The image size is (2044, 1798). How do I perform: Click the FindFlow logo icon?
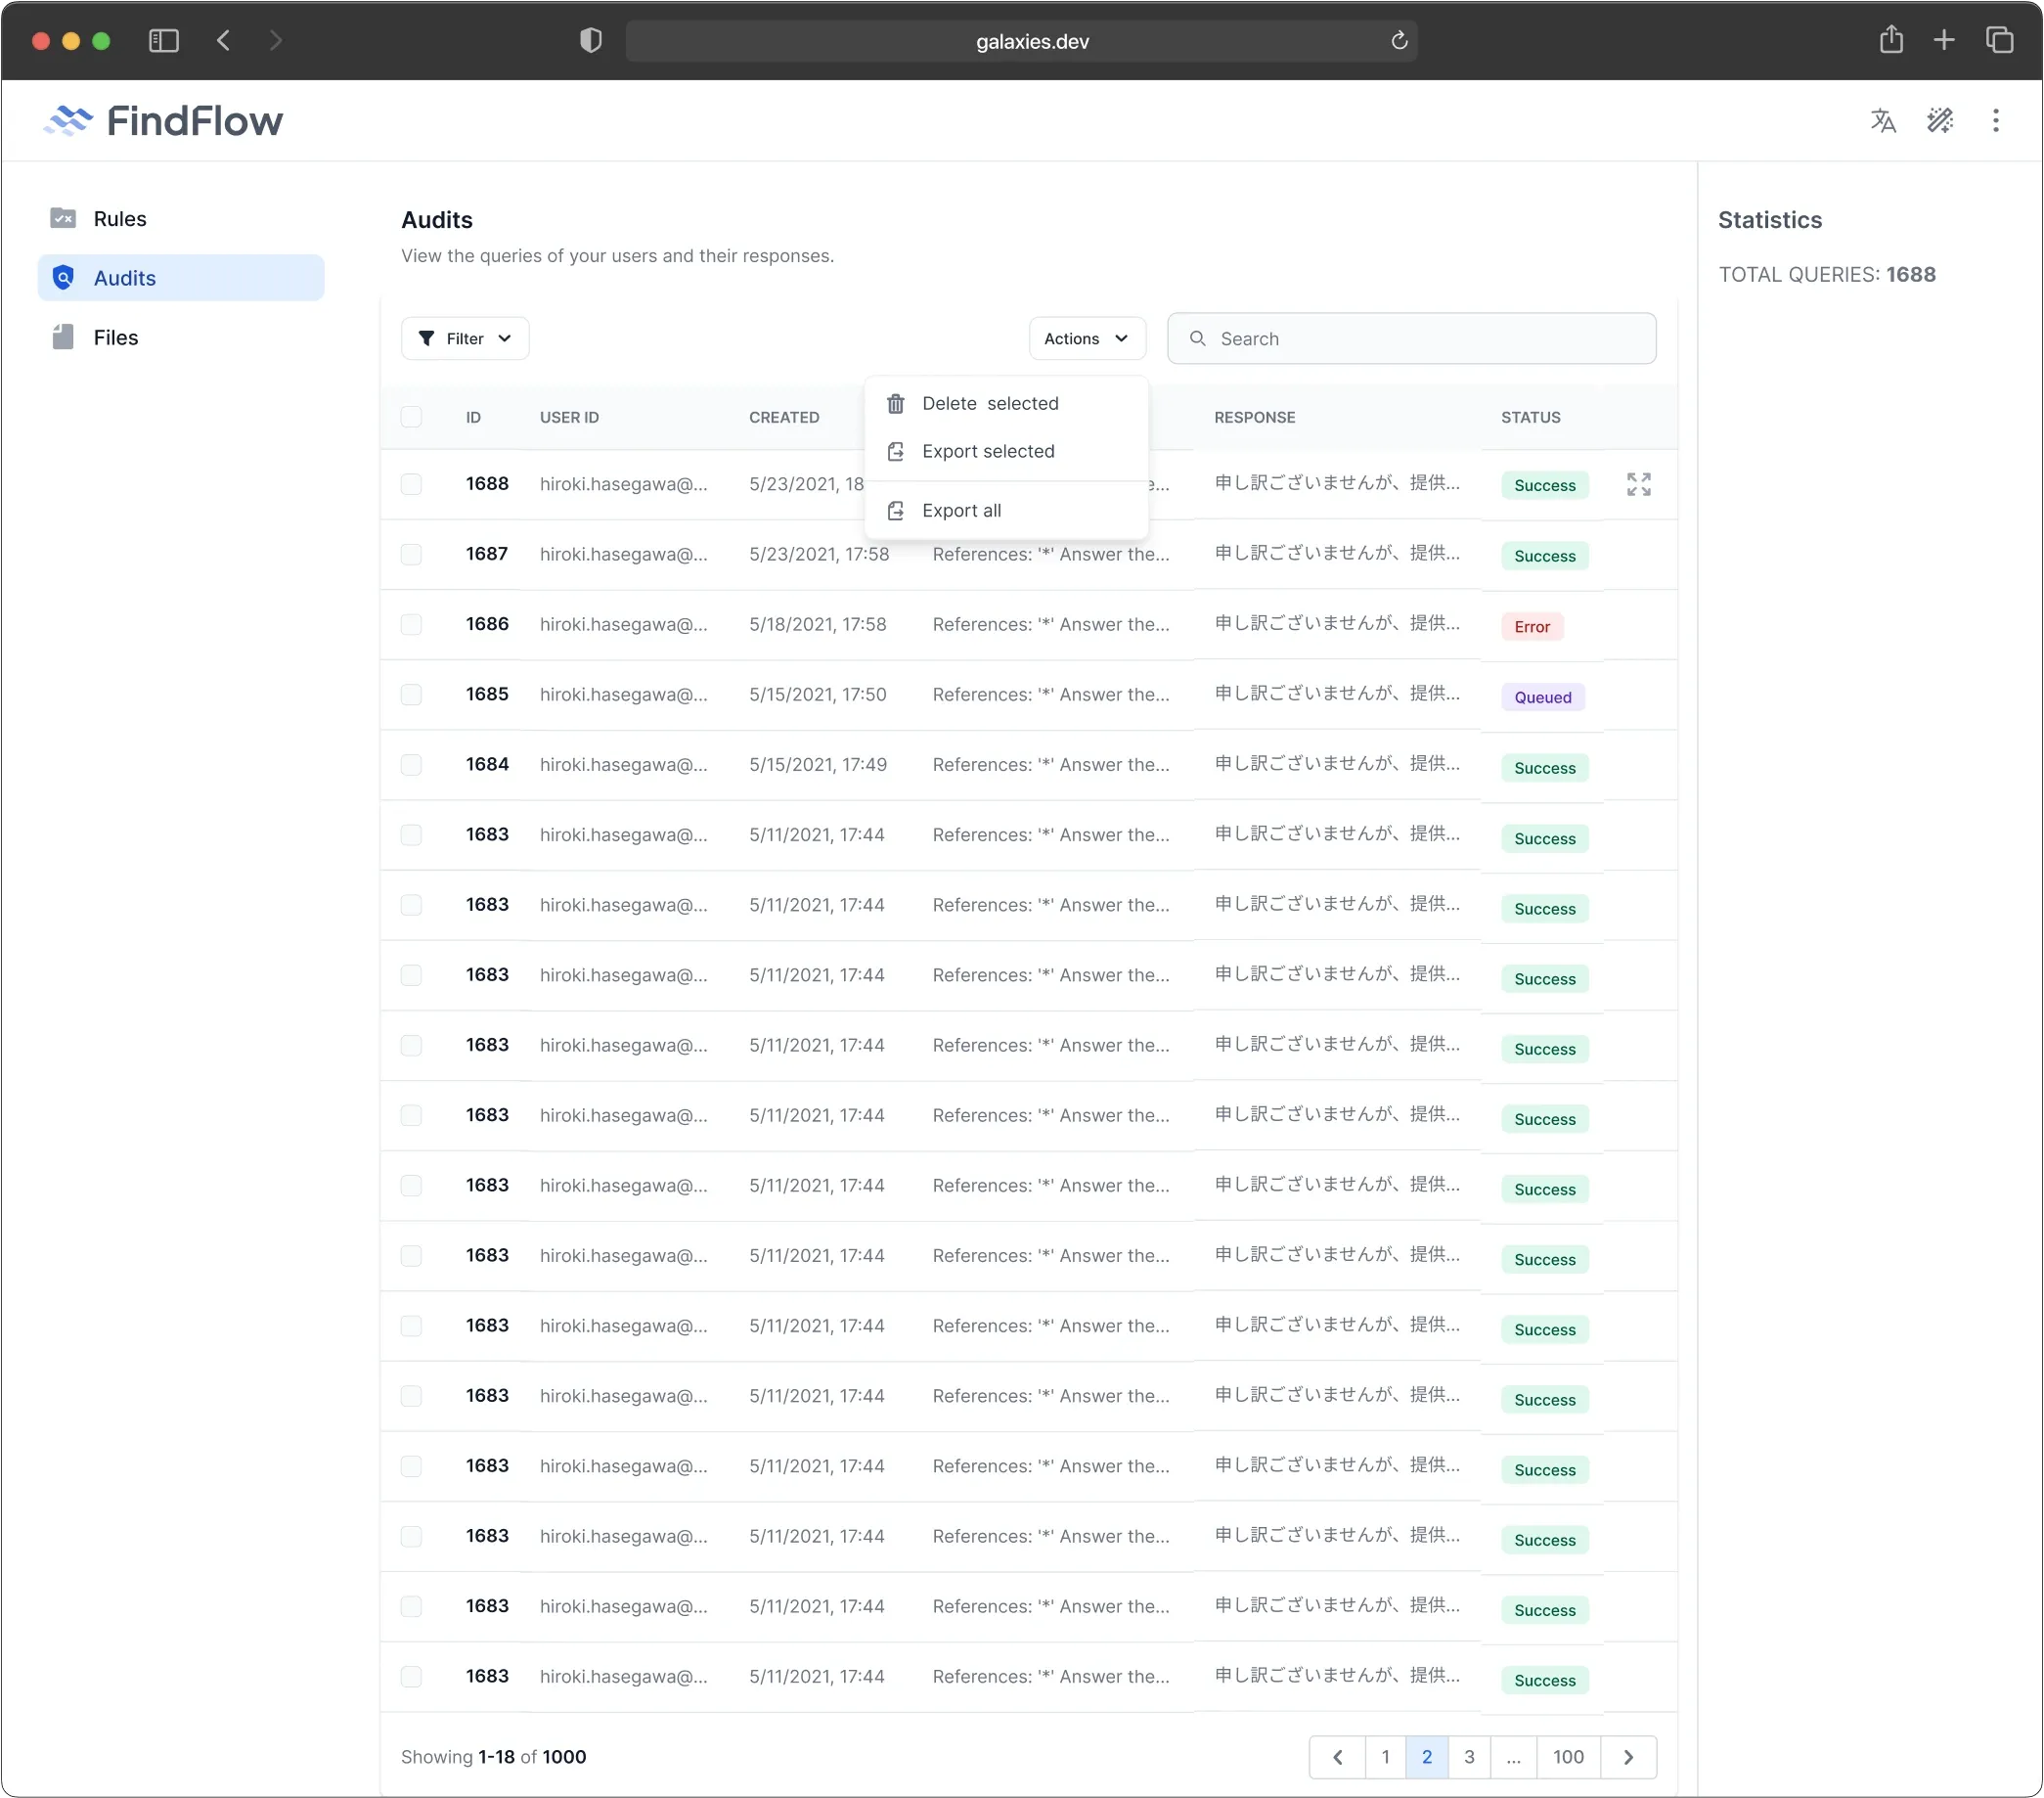tap(68, 120)
